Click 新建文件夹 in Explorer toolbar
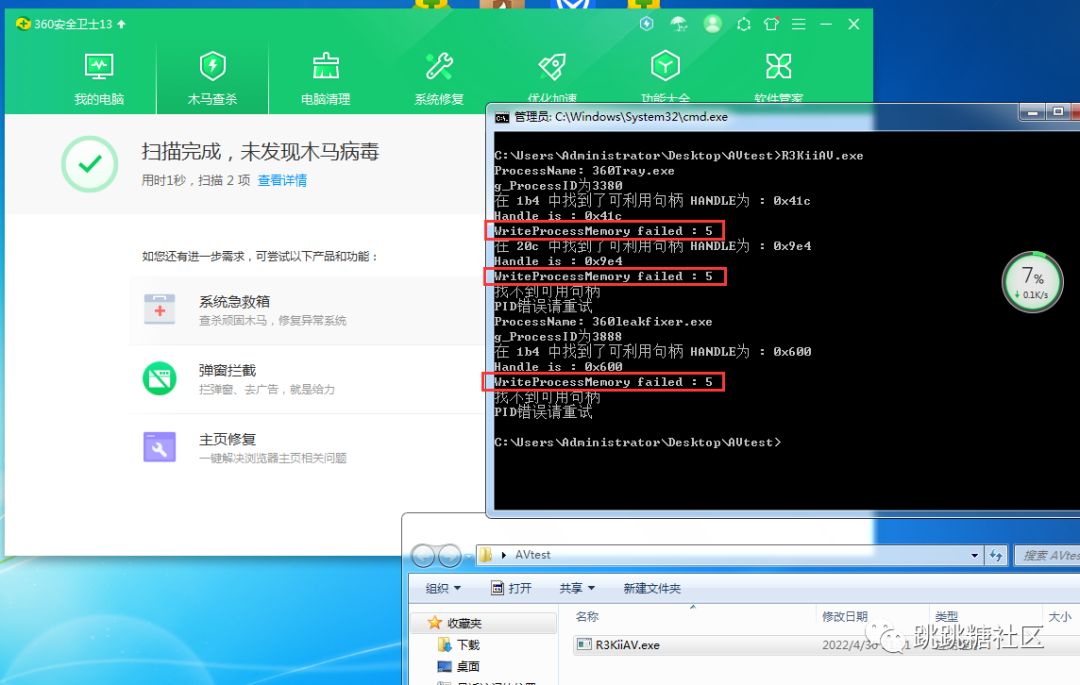The image size is (1080, 685). 652,589
